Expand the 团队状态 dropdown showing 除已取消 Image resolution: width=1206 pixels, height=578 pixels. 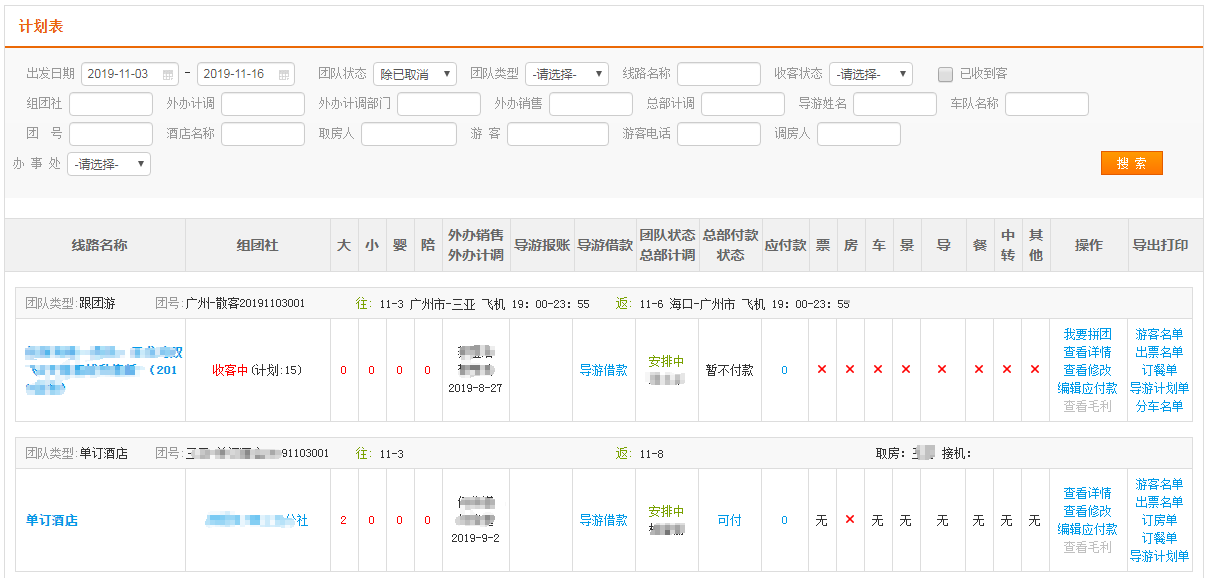pos(414,74)
